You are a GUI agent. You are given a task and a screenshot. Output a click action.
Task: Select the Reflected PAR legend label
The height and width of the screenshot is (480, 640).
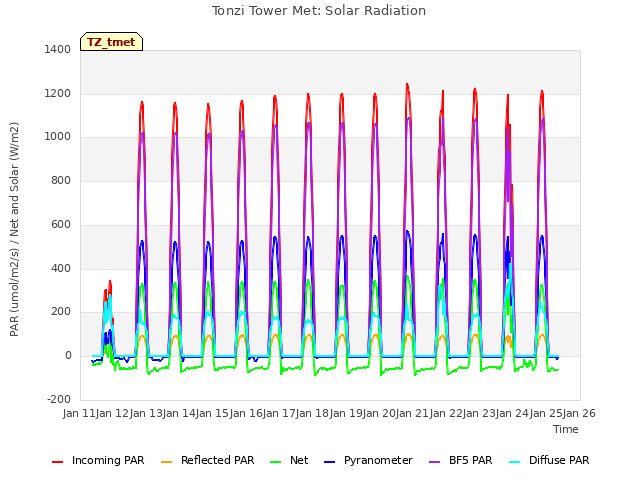tap(218, 460)
